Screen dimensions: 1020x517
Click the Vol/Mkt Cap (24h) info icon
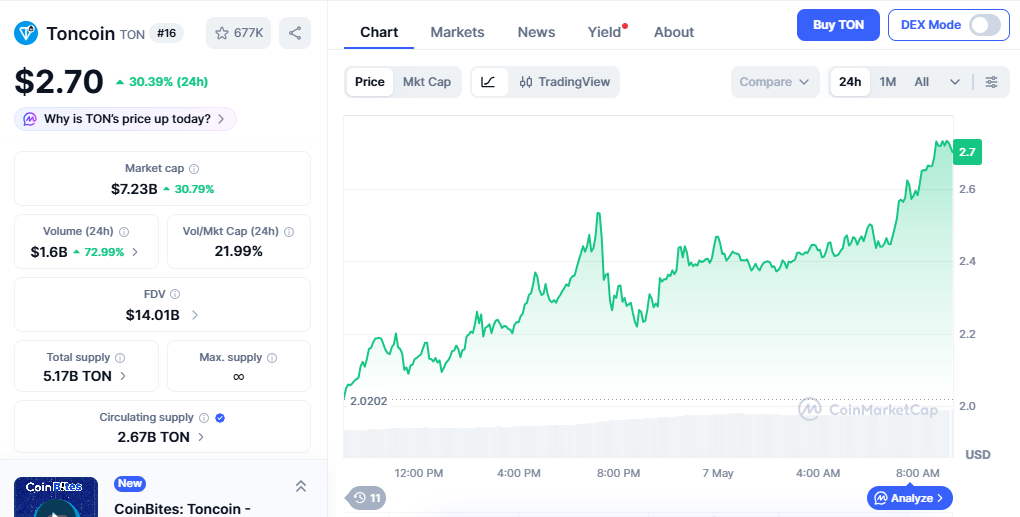289,232
